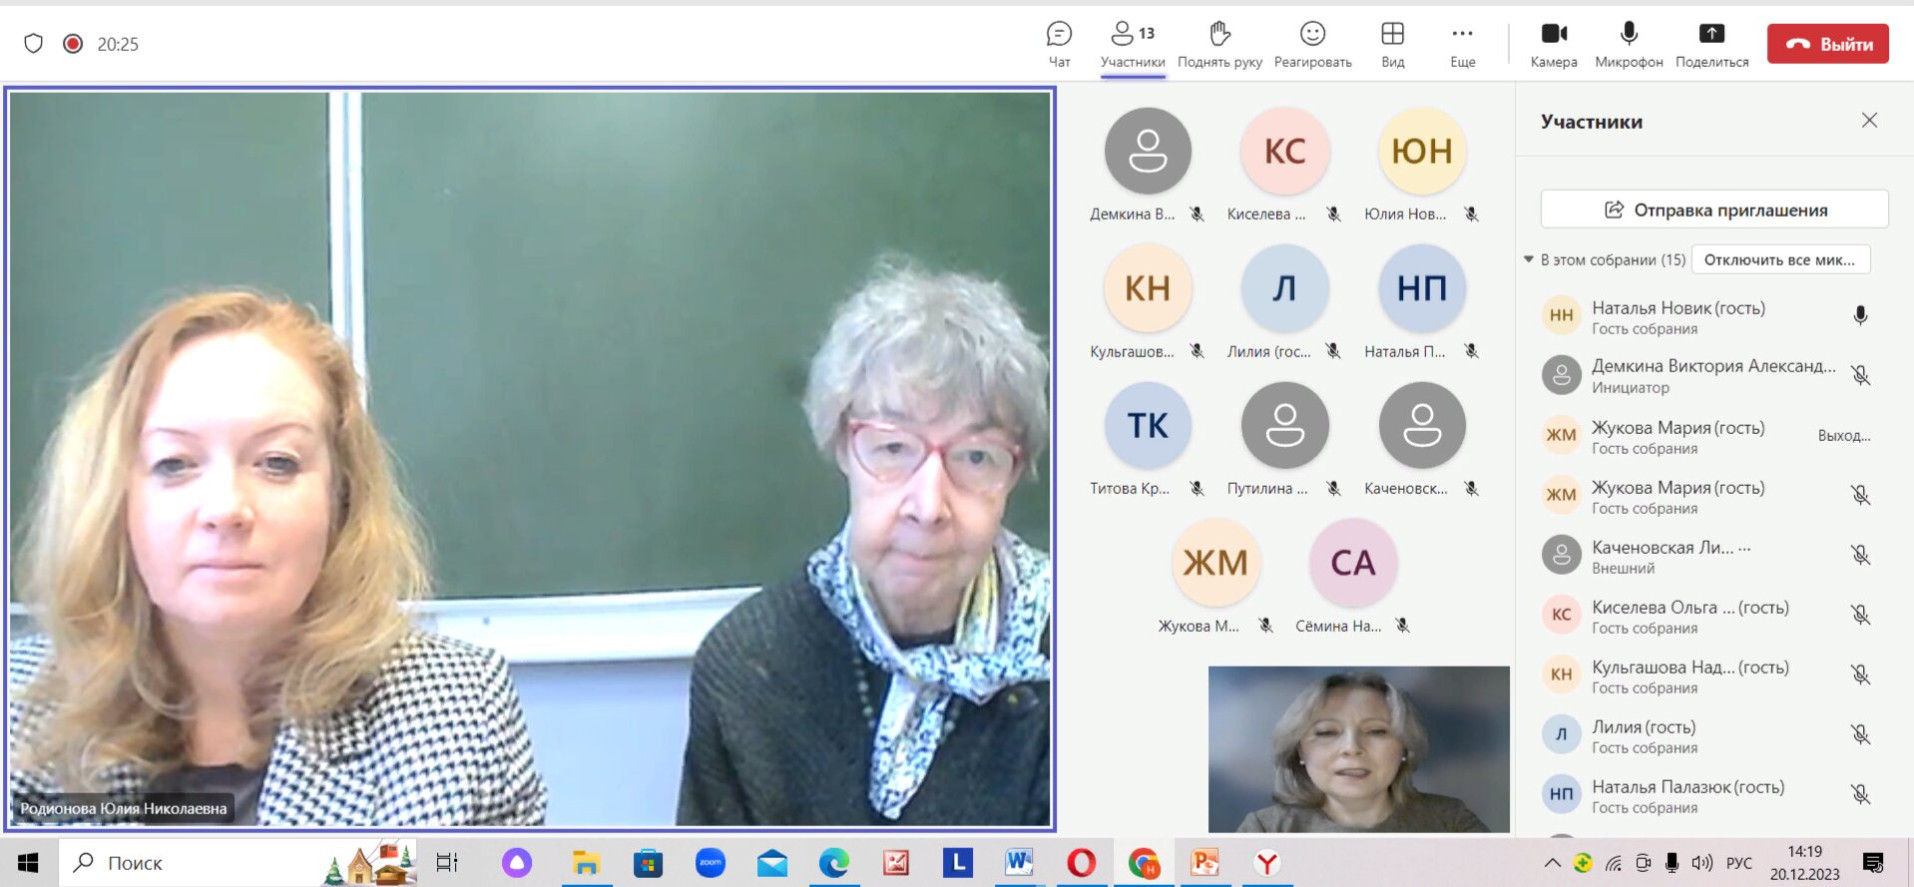The width and height of the screenshot is (1914, 887).
Task: Open the Reactions menu
Action: 1312,44
